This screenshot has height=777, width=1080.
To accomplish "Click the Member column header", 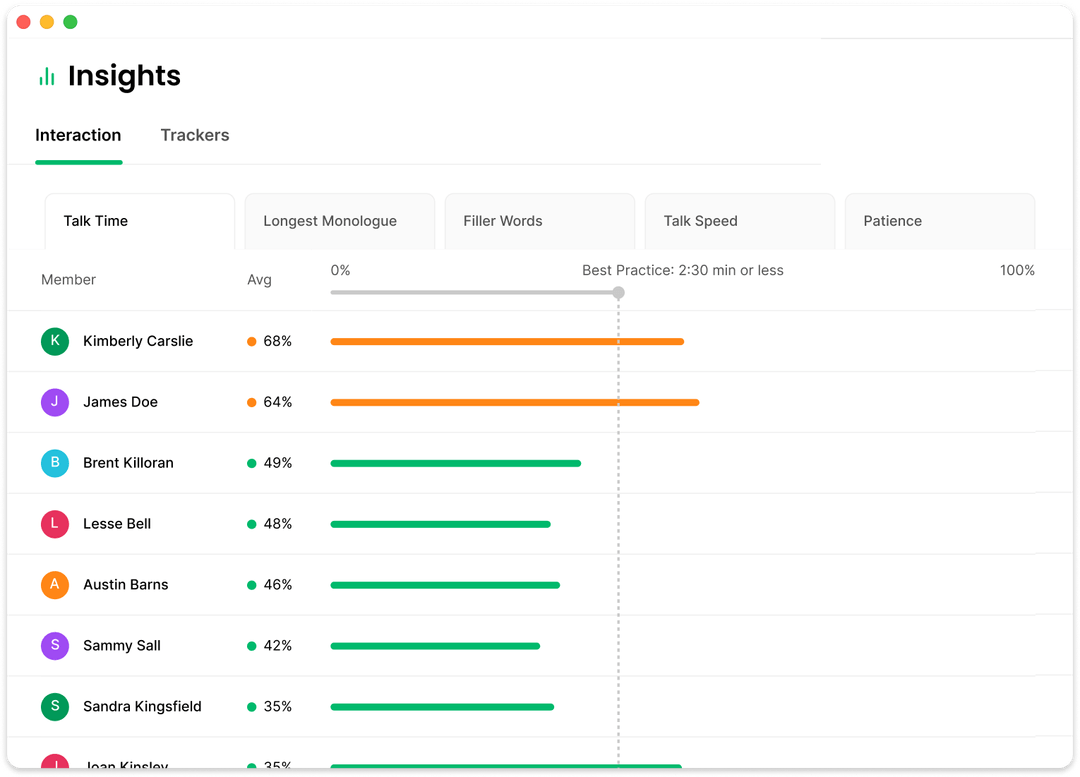I will tap(68, 280).
